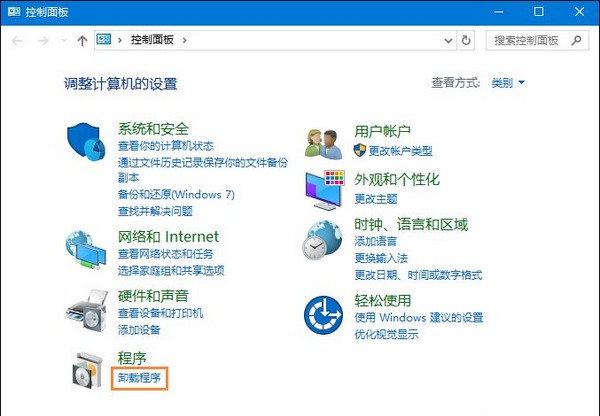Expand the address bar history dropdown
This screenshot has width=600, height=416.
click(x=448, y=40)
